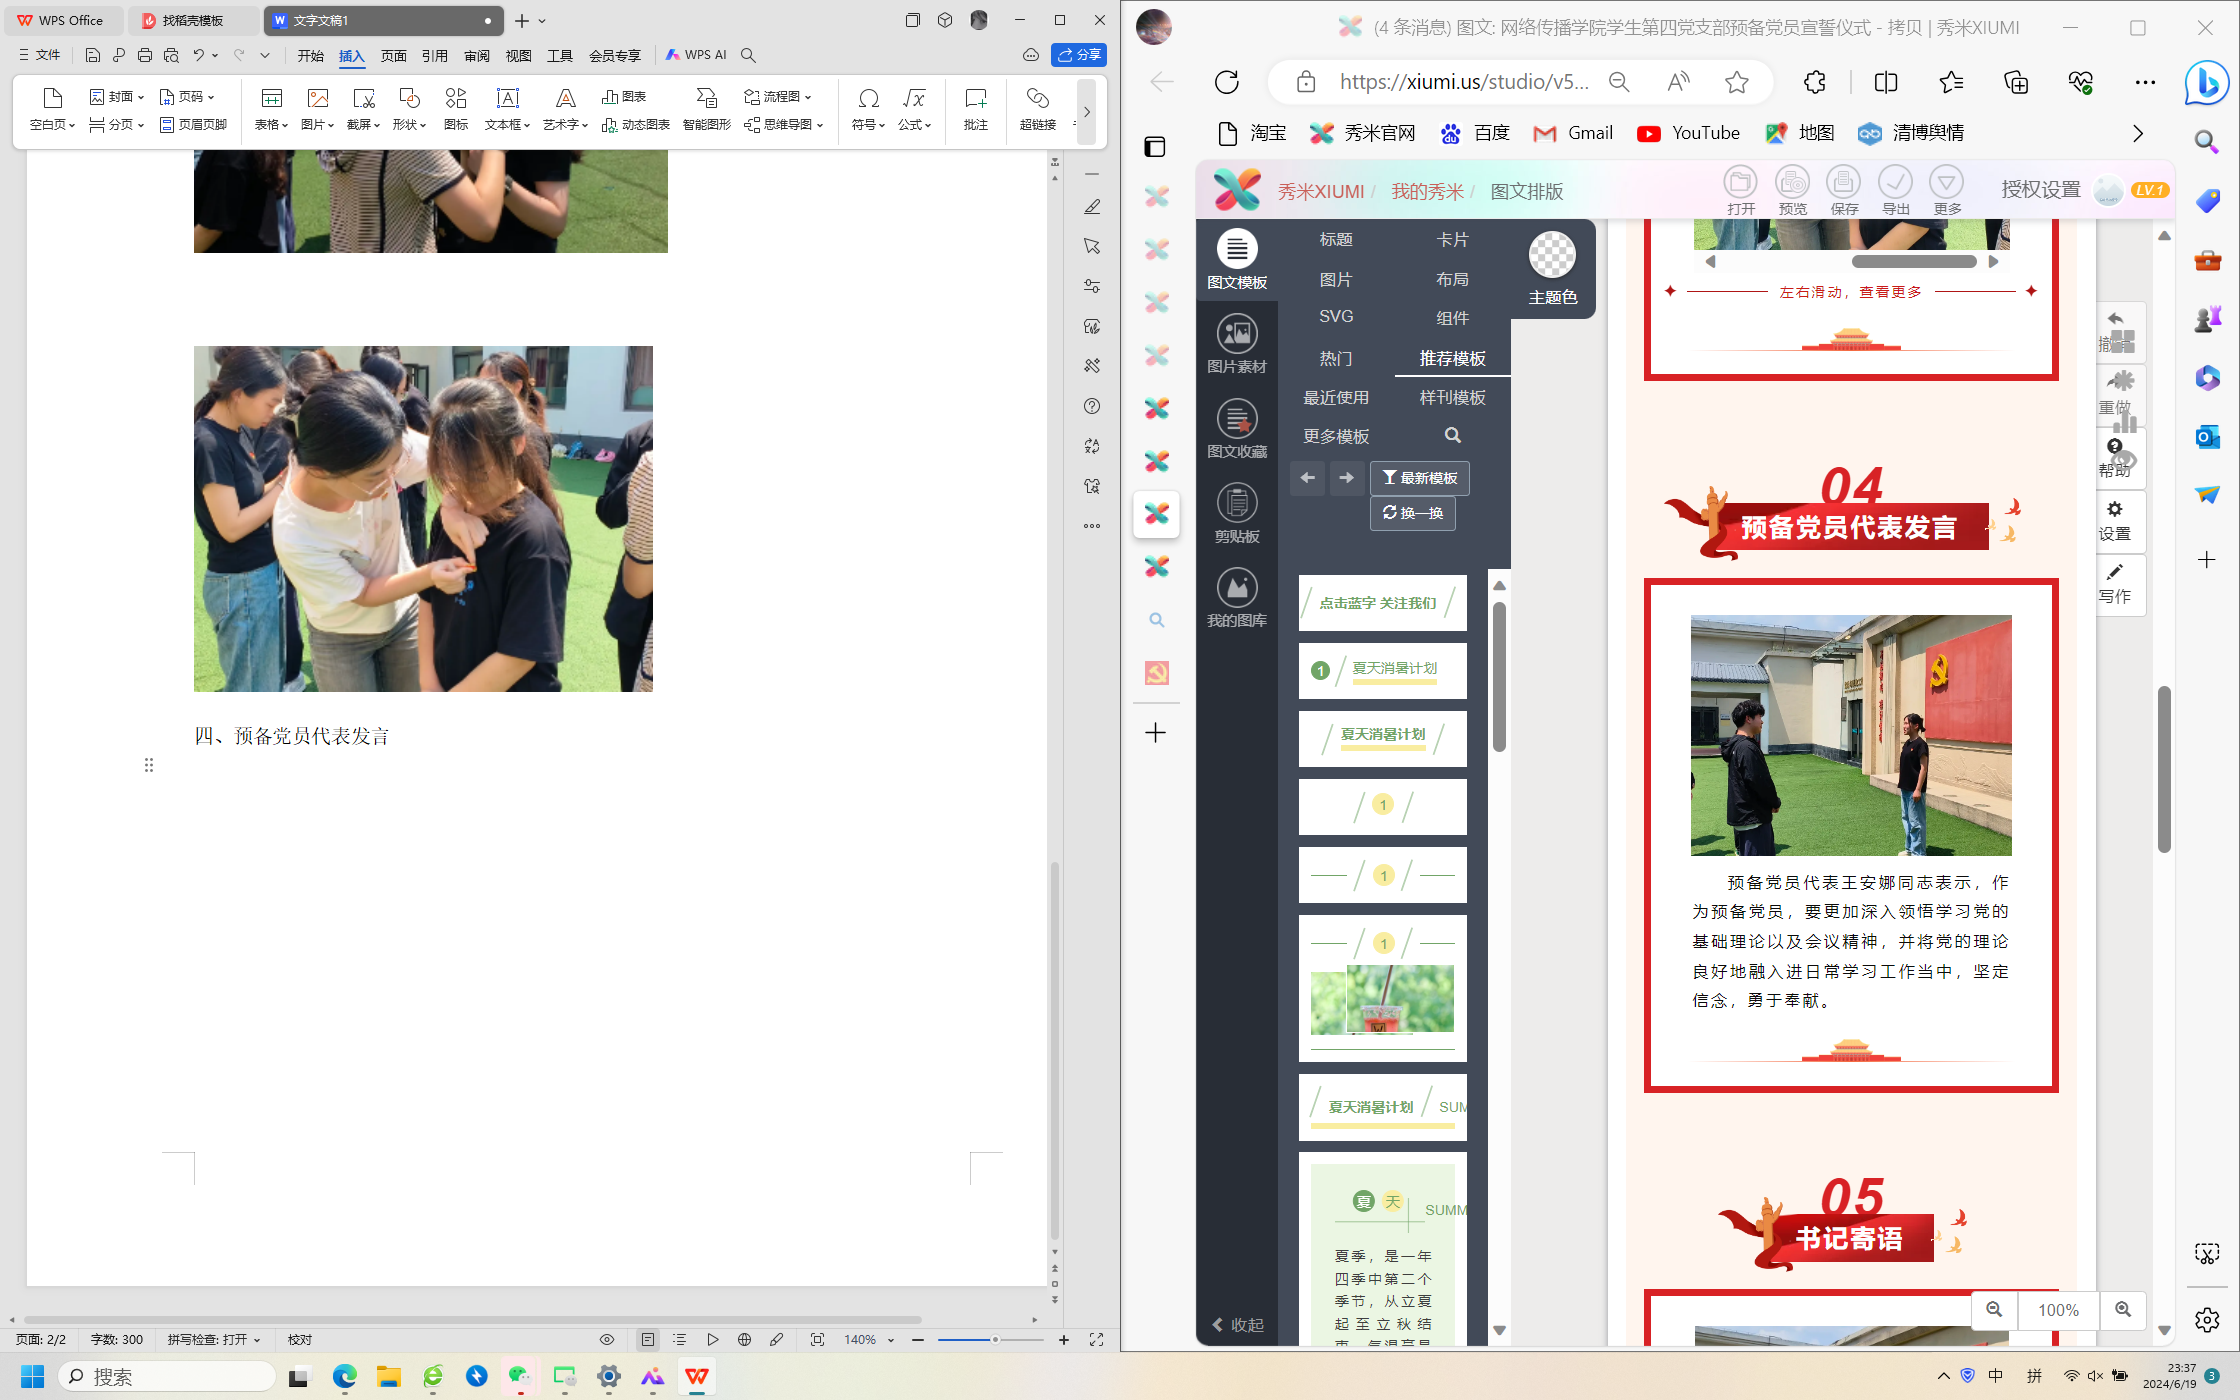This screenshot has width=2240, height=1400.
Task: Open the 图标 icon library in WPS
Action: click(x=456, y=109)
